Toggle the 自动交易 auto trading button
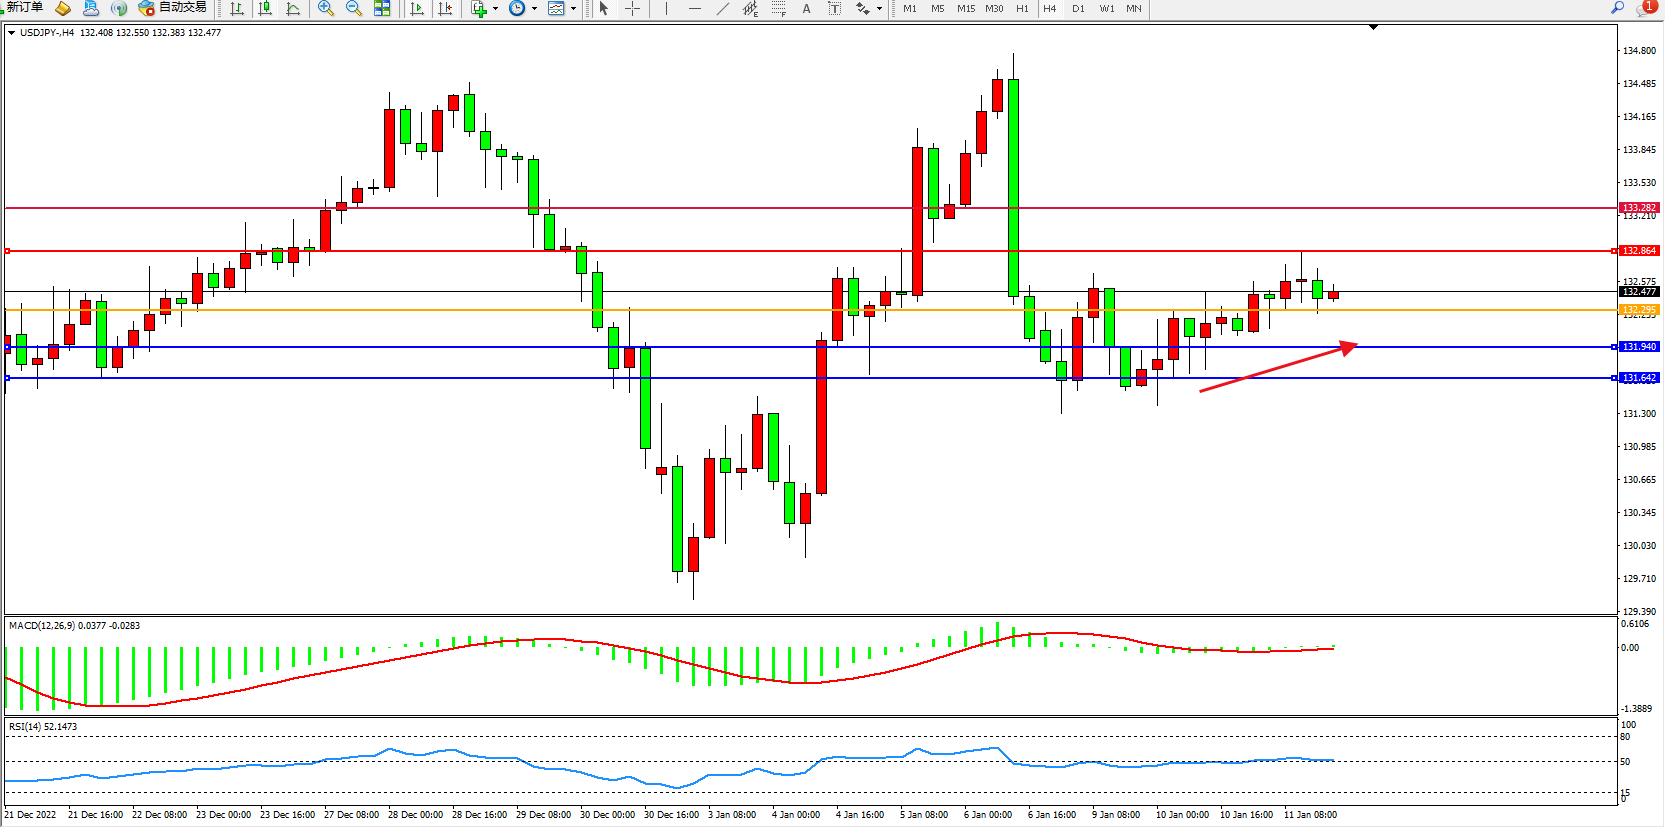 pos(172,8)
